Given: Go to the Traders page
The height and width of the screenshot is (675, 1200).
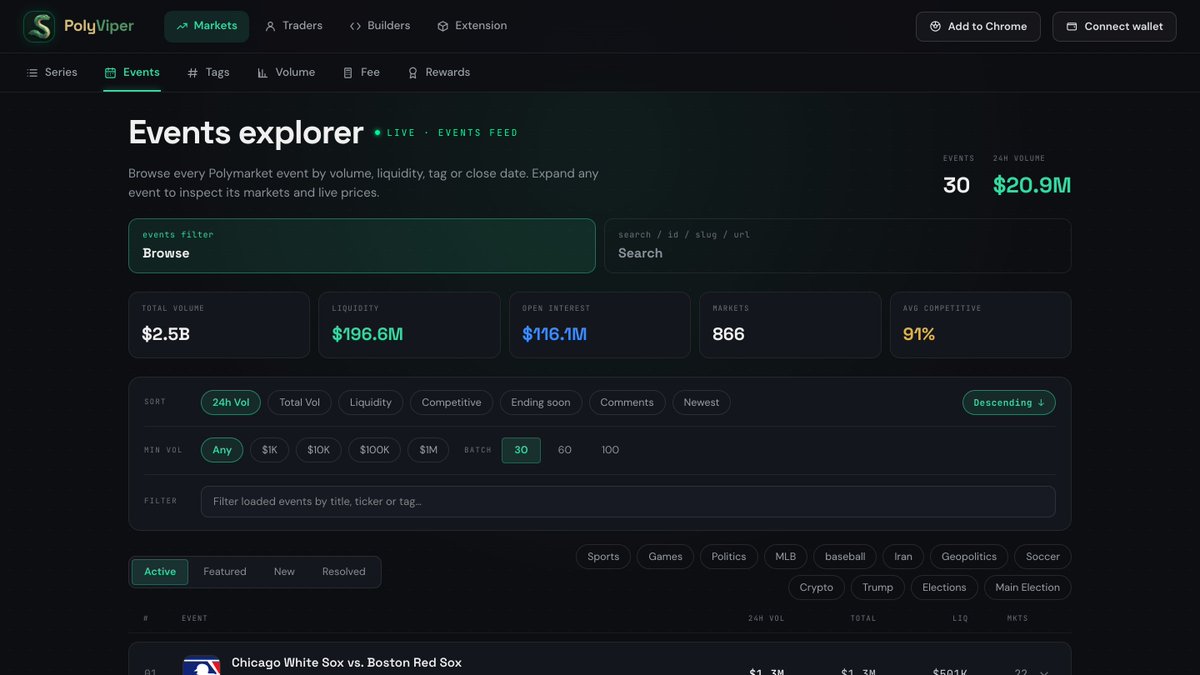Looking at the screenshot, I should tap(293, 26).
